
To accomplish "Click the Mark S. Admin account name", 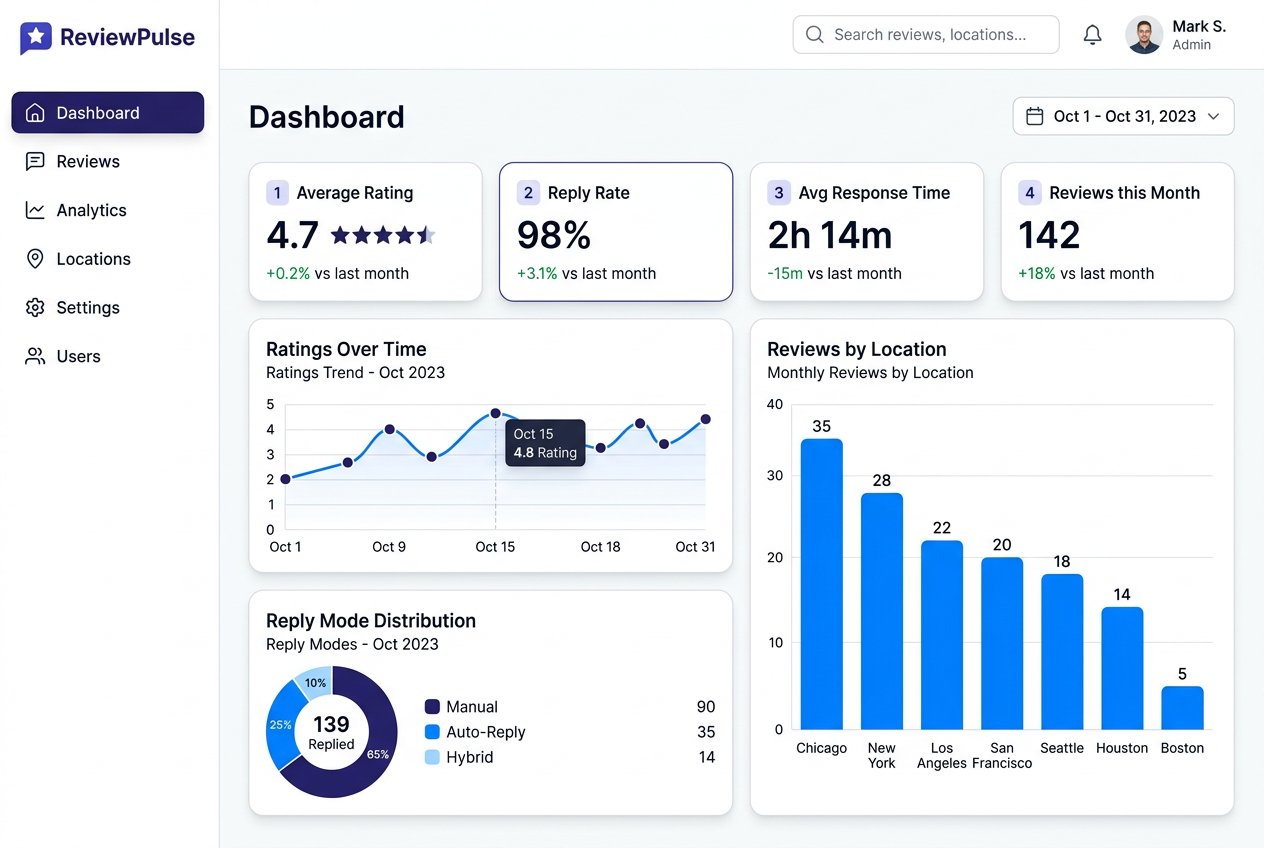I will (x=1198, y=35).
